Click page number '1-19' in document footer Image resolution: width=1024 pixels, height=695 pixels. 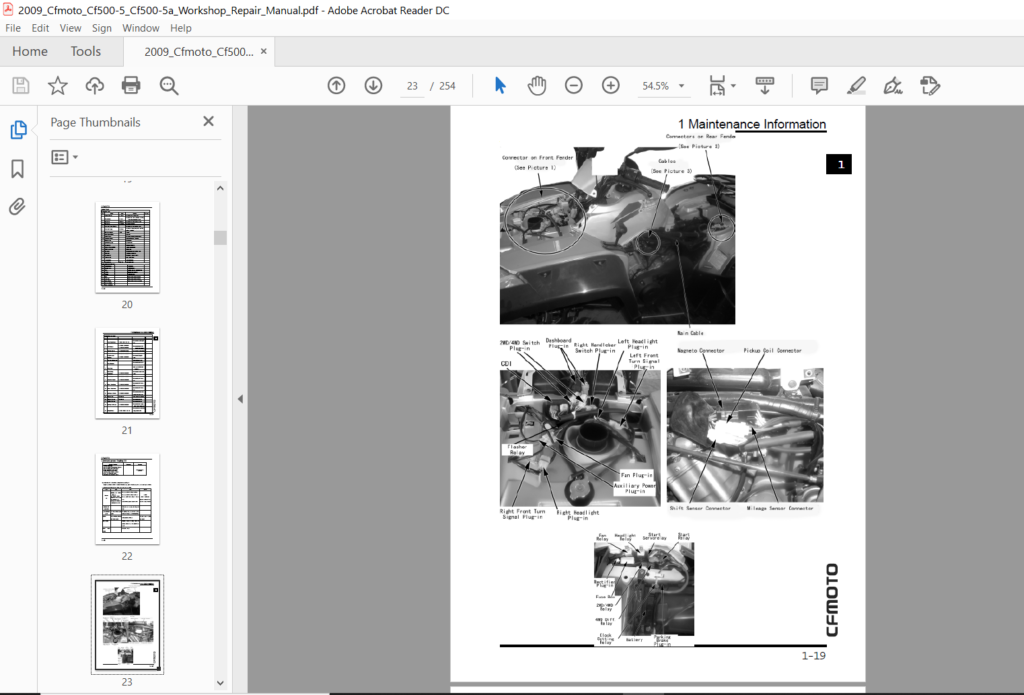[x=814, y=656]
